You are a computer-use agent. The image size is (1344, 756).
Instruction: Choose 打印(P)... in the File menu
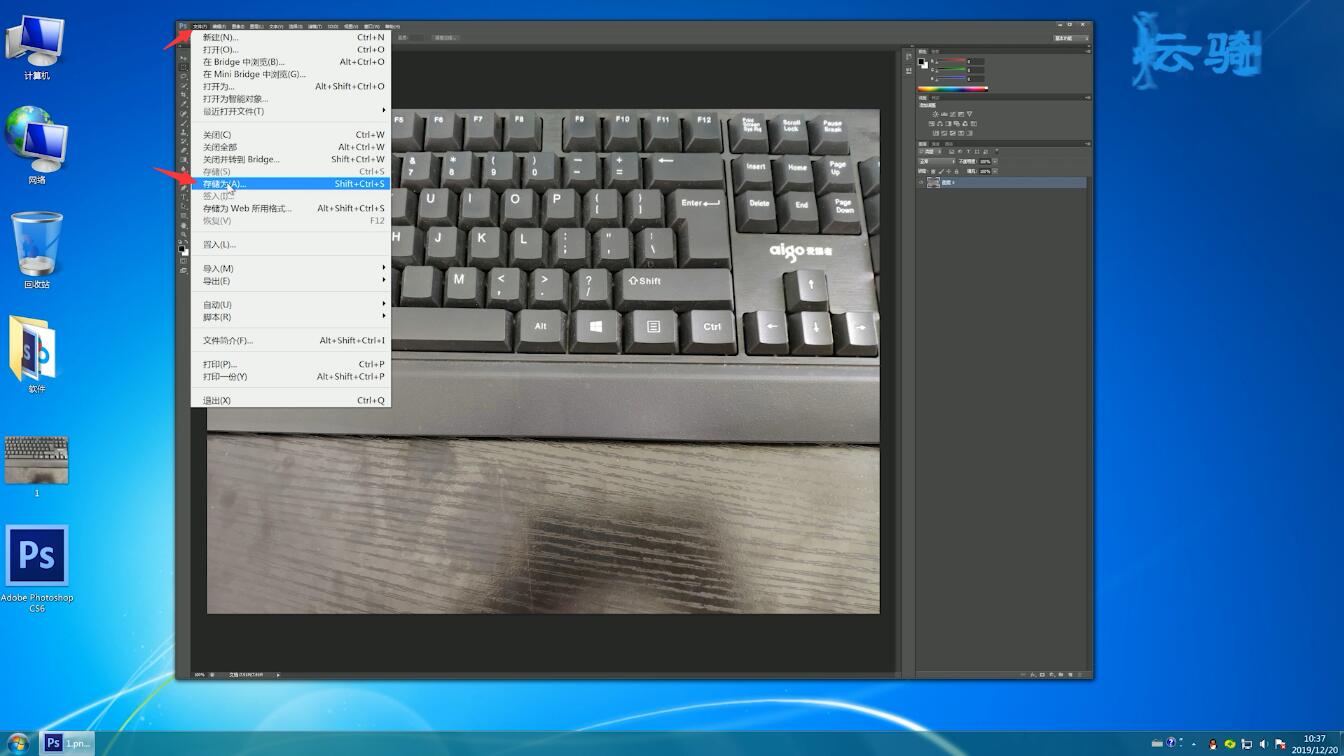coord(291,364)
